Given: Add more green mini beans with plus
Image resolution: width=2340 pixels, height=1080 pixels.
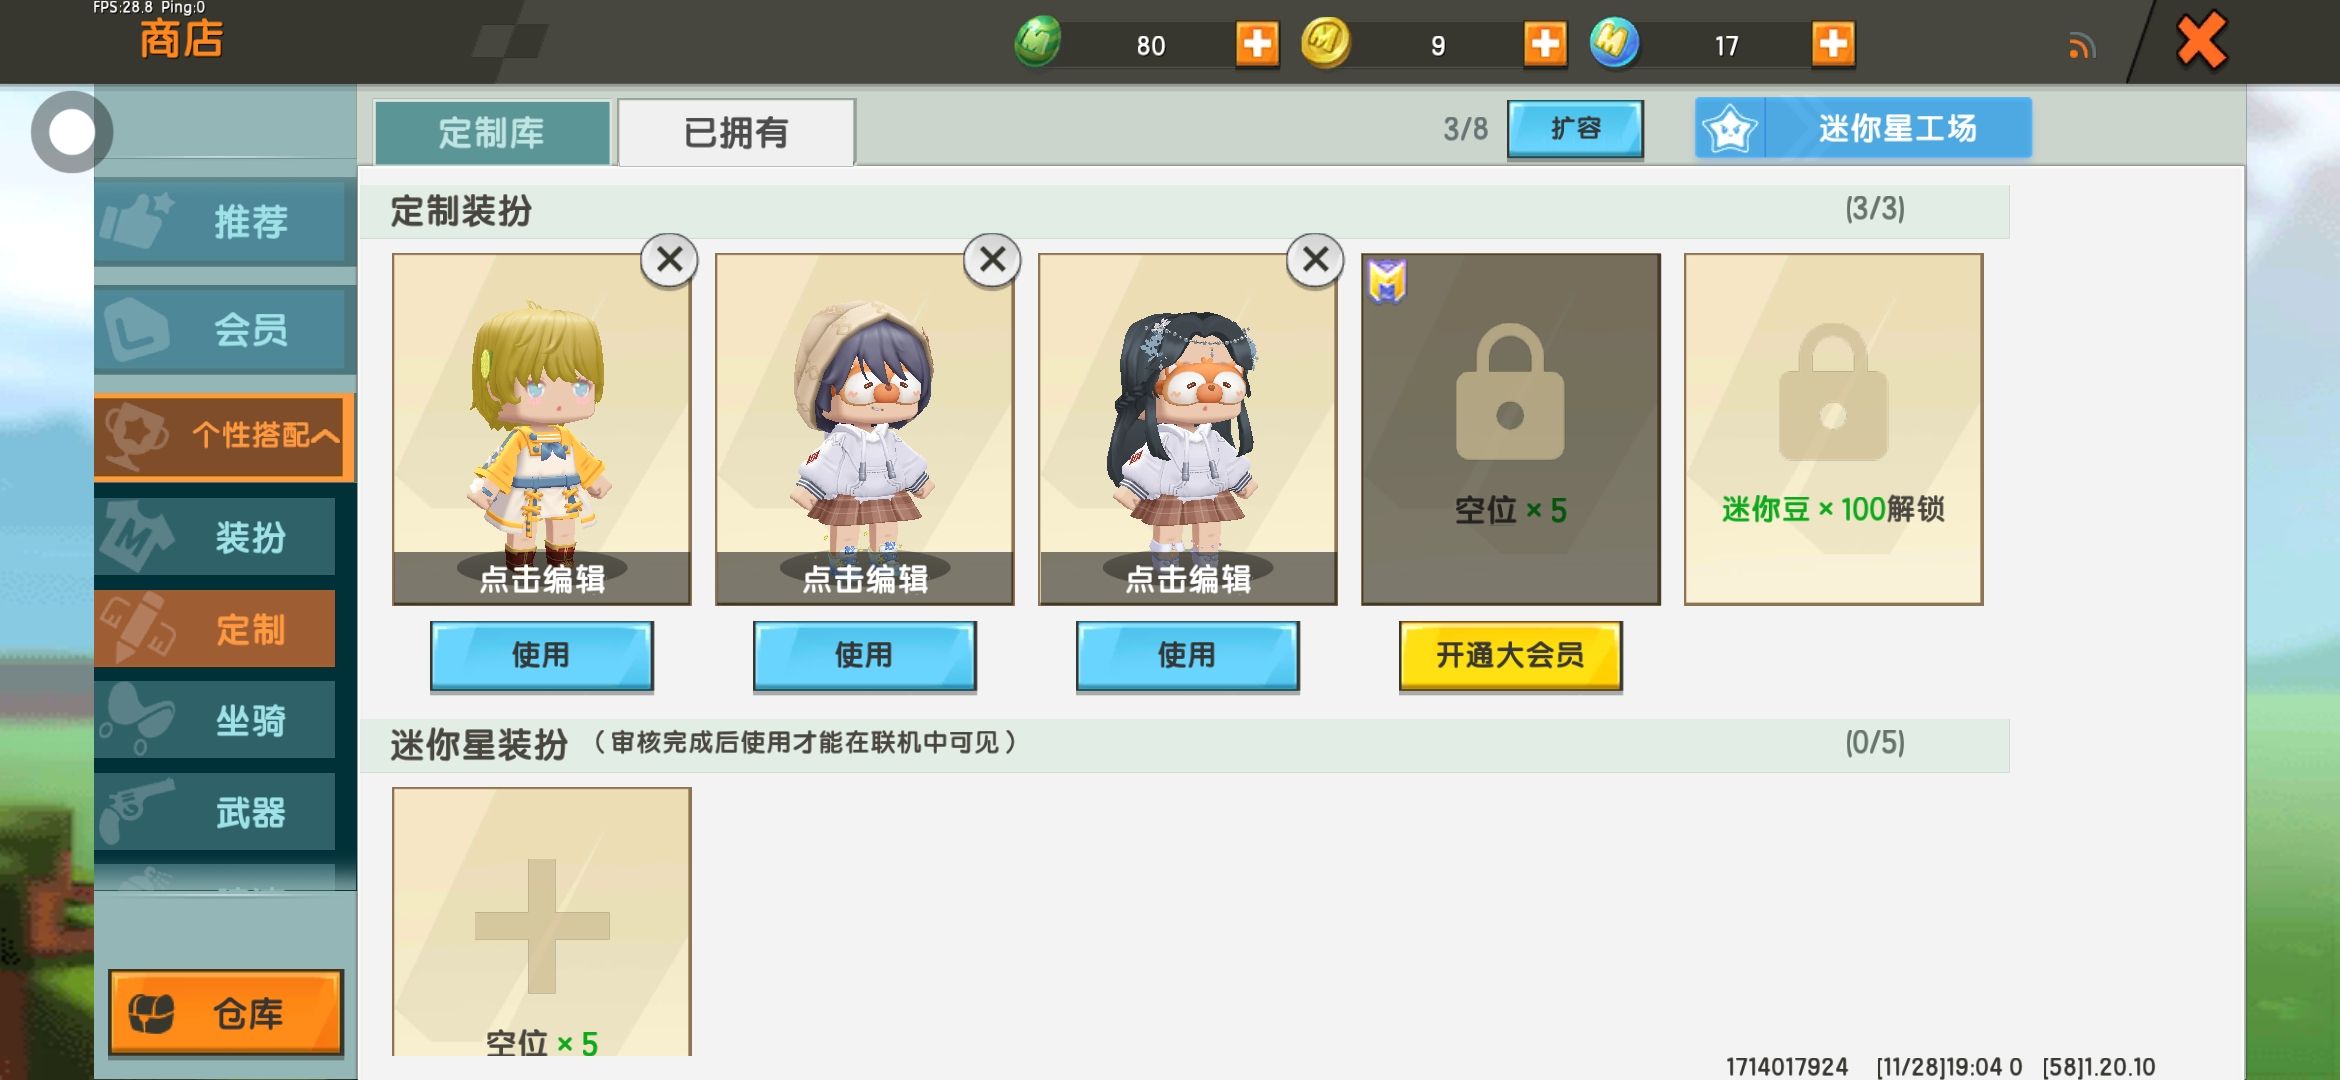Looking at the screenshot, I should point(1257,44).
